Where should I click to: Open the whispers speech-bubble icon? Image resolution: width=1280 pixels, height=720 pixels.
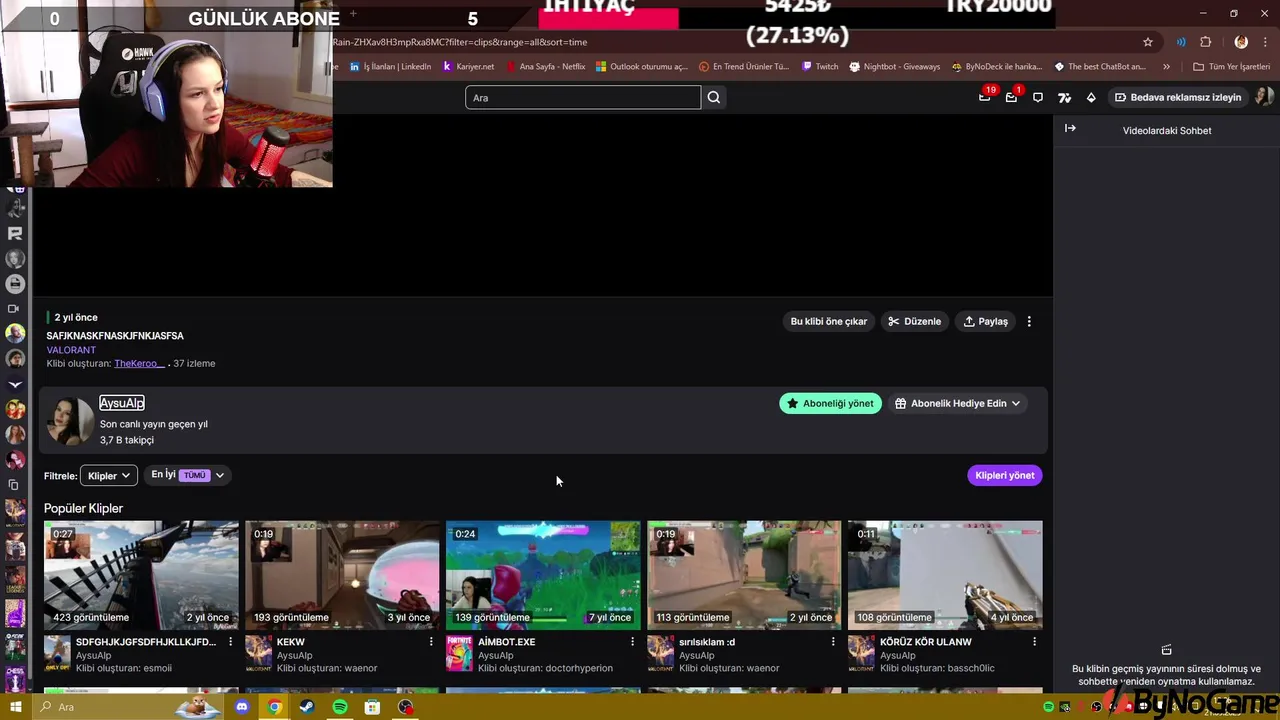point(1038,97)
